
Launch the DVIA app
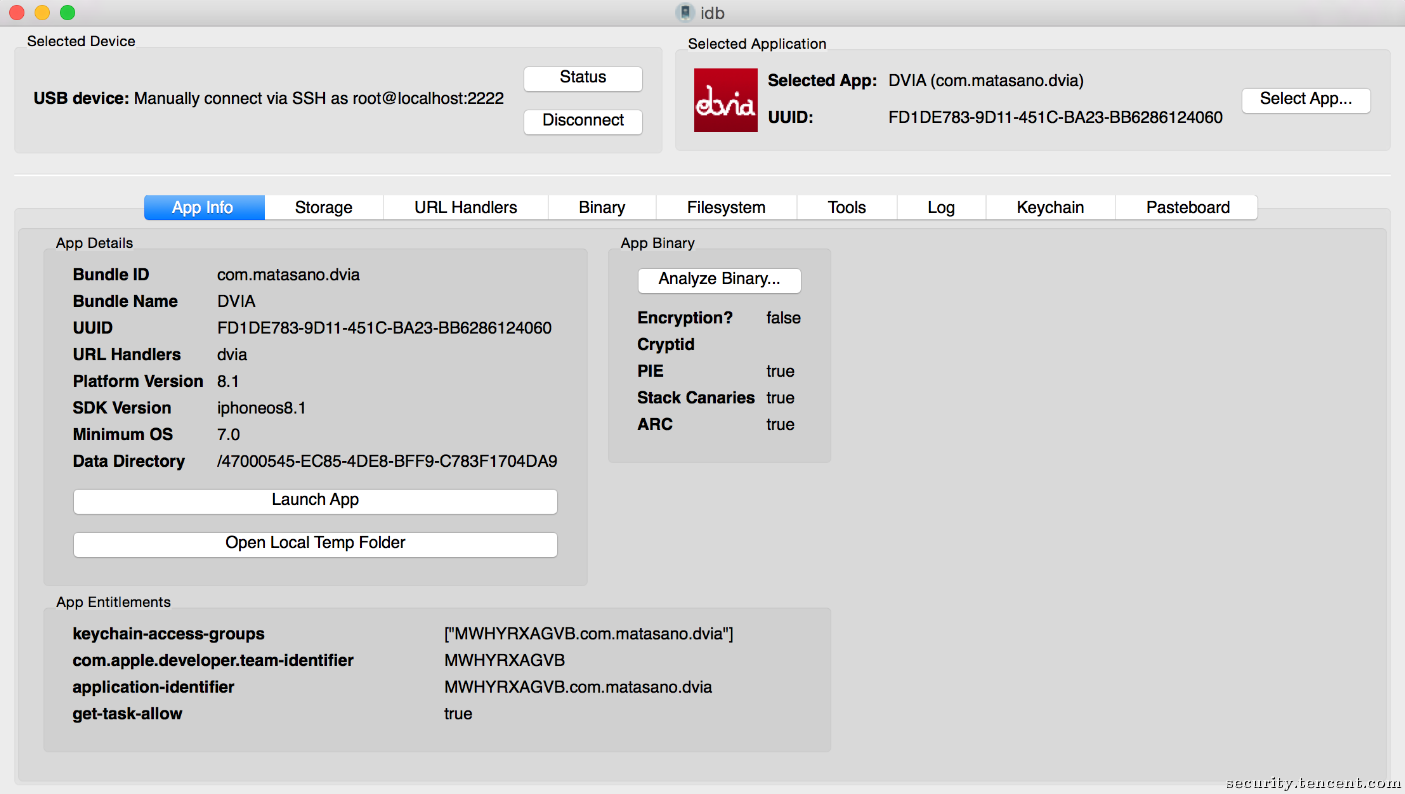coord(315,501)
